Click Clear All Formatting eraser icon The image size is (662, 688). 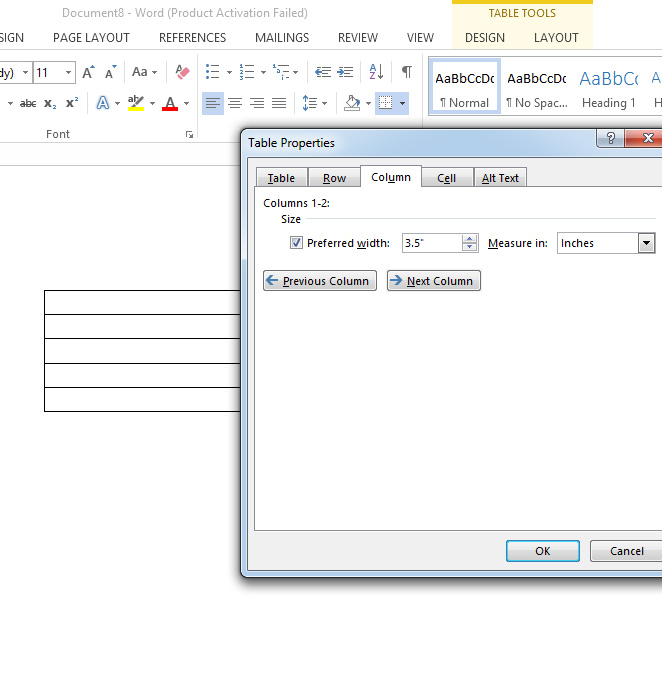tap(182, 72)
